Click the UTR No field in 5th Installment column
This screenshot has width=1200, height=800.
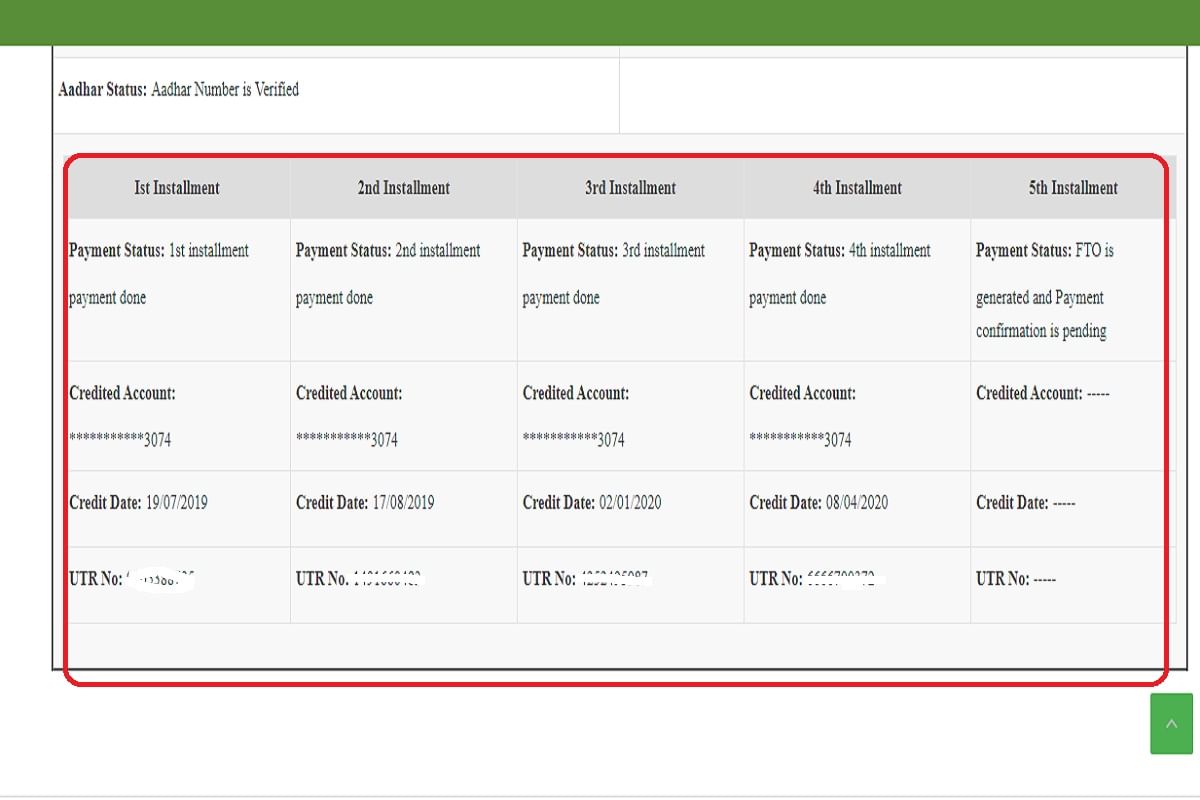[x=1017, y=578]
